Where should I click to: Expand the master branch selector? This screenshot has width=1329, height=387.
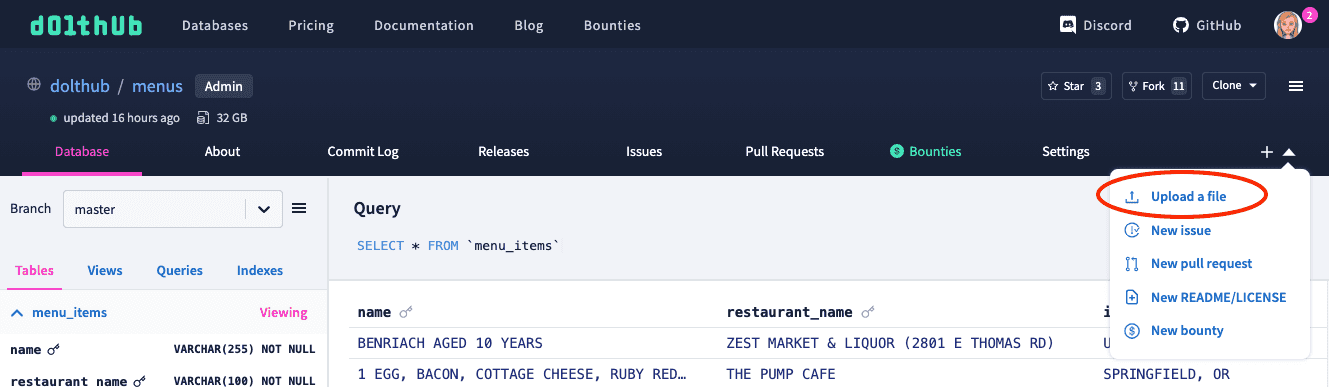172,210
